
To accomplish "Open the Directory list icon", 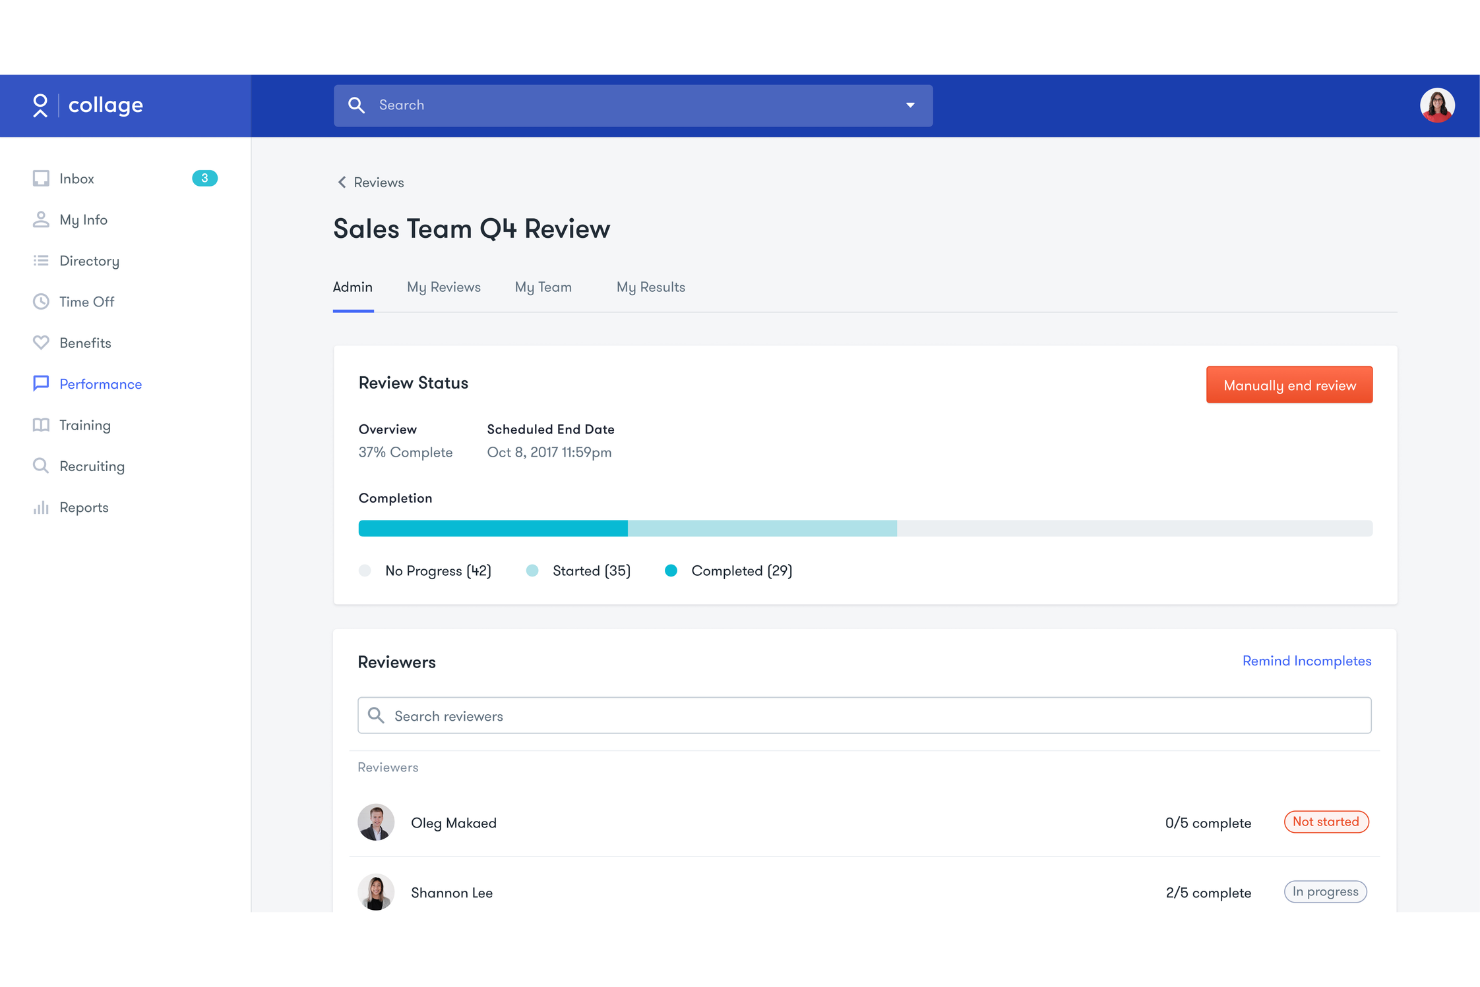I will 41,260.
